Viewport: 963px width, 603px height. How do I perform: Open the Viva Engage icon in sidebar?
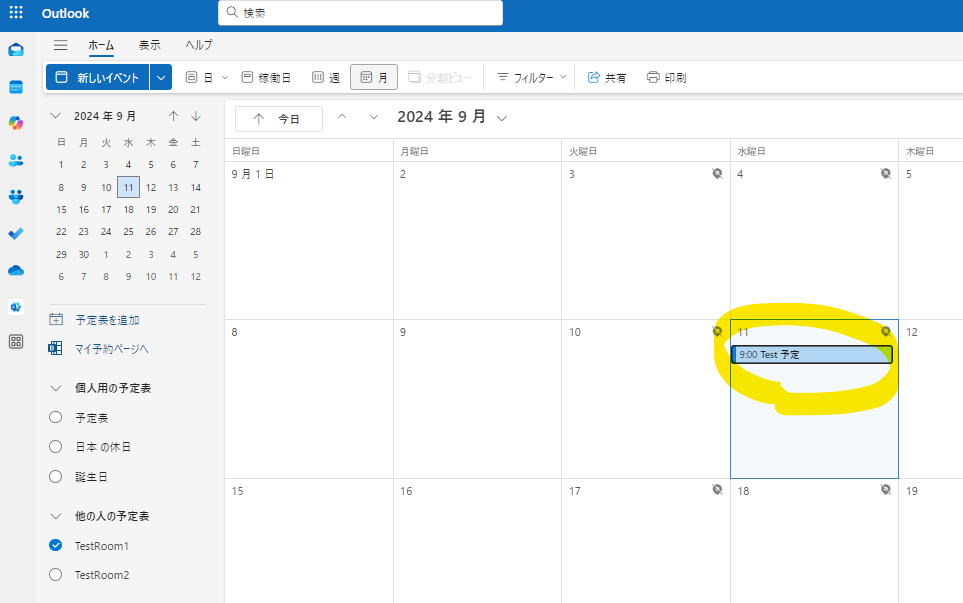16,306
